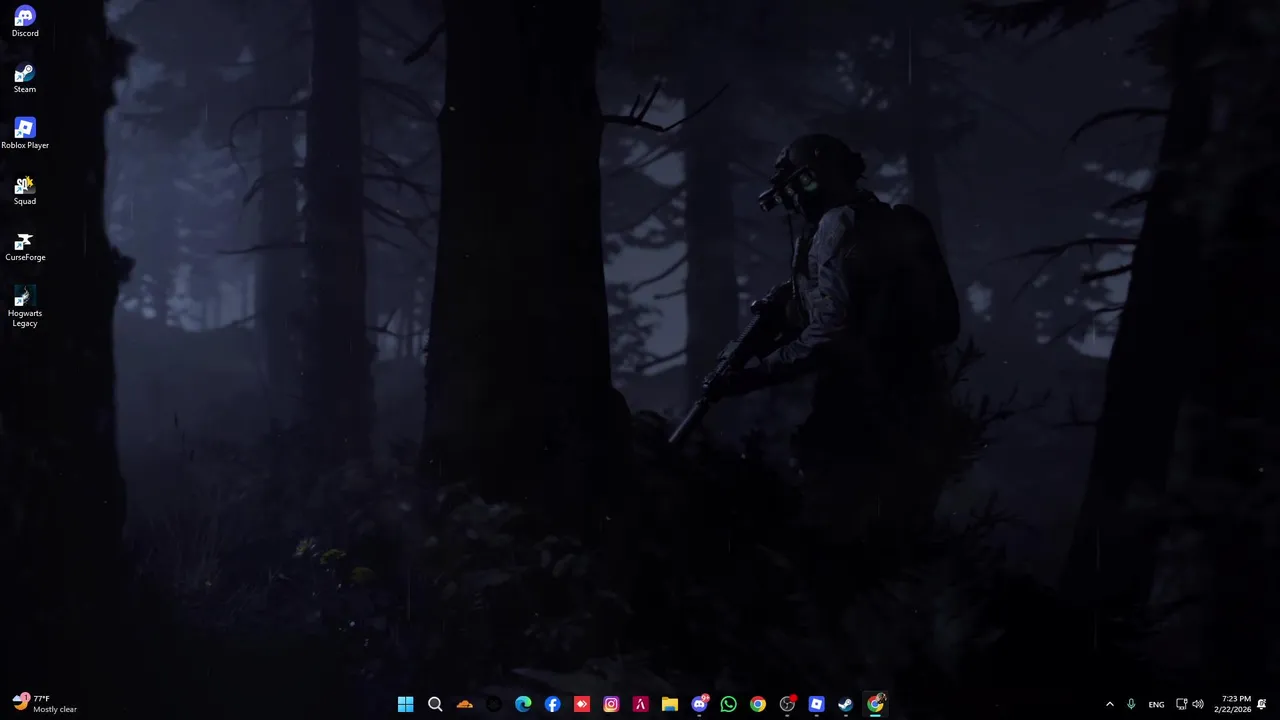This screenshot has height=720, width=1280.
Task: Open the dark red 'A' taskbar app
Action: [640, 704]
